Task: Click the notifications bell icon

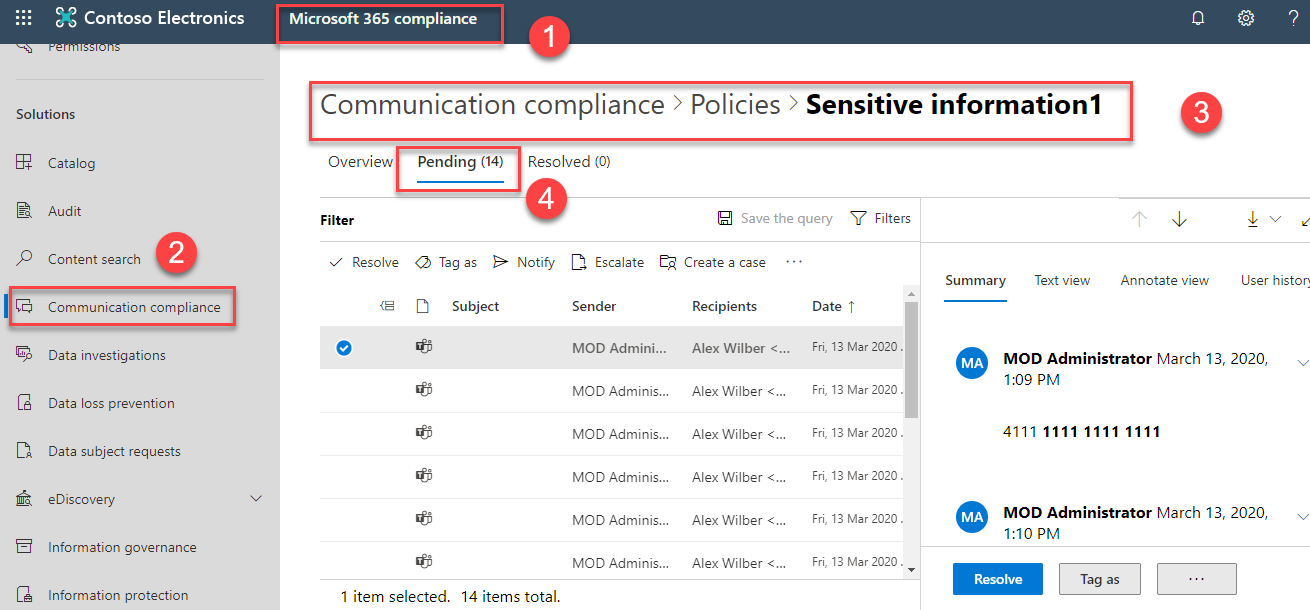Action: pyautogui.click(x=1198, y=18)
